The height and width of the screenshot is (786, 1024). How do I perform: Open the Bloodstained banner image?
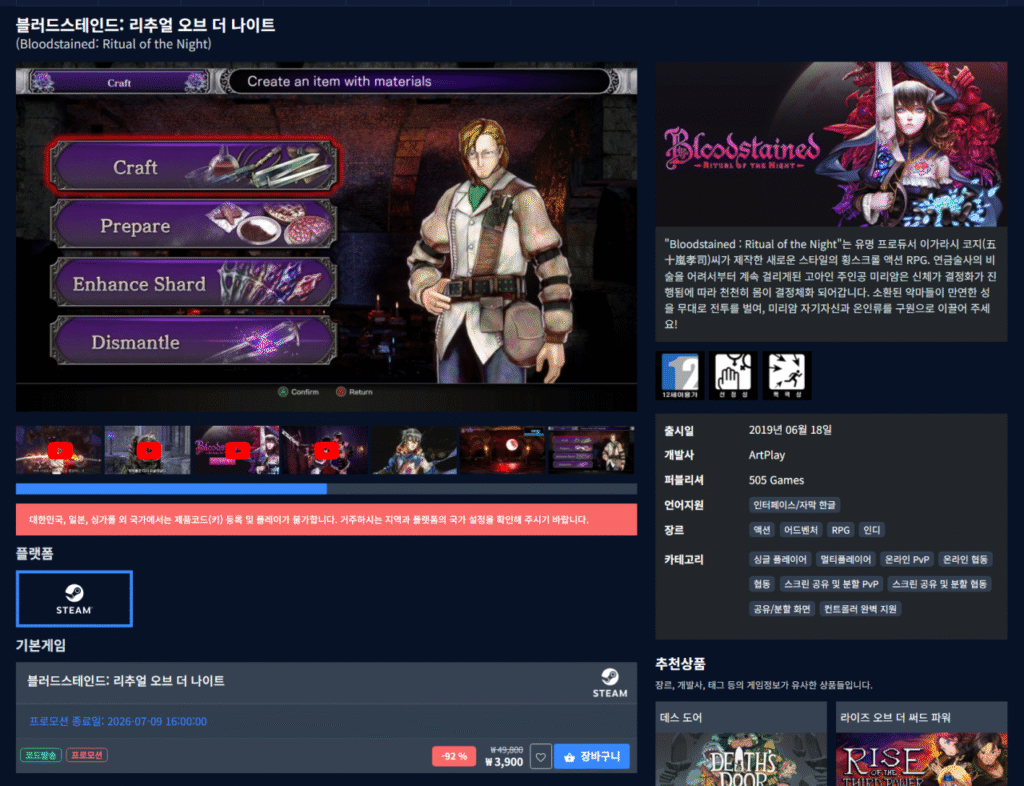[x=831, y=144]
